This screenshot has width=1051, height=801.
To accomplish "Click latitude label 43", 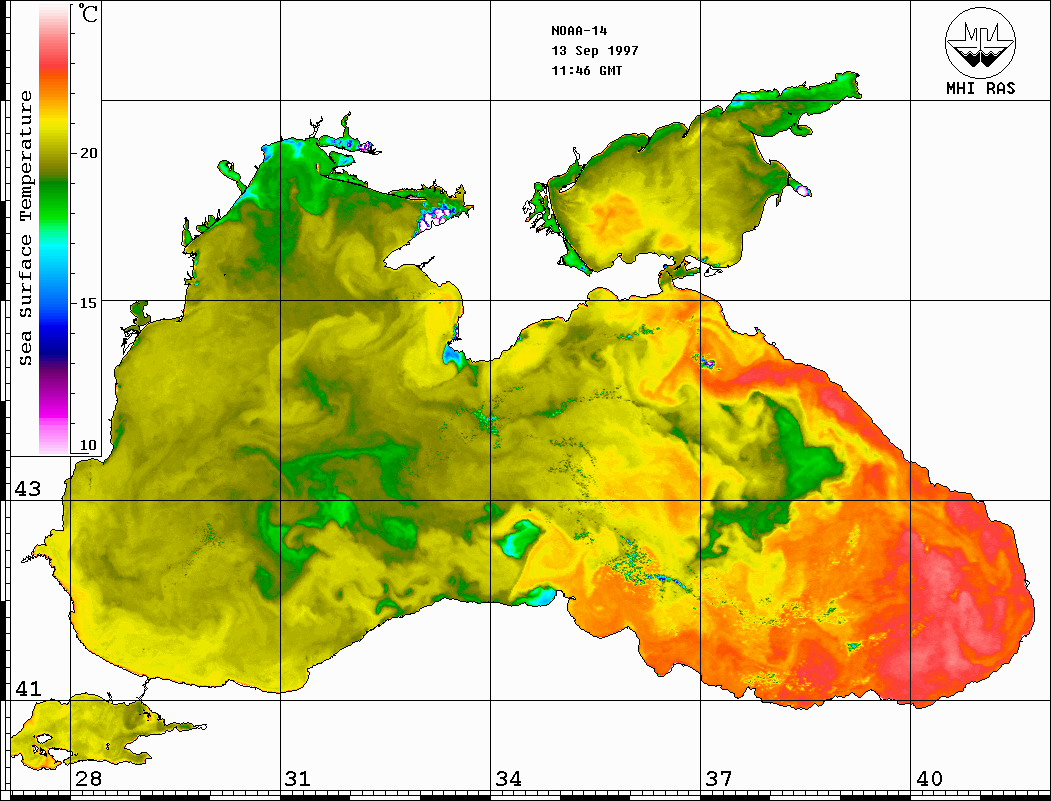I will coord(27,489).
